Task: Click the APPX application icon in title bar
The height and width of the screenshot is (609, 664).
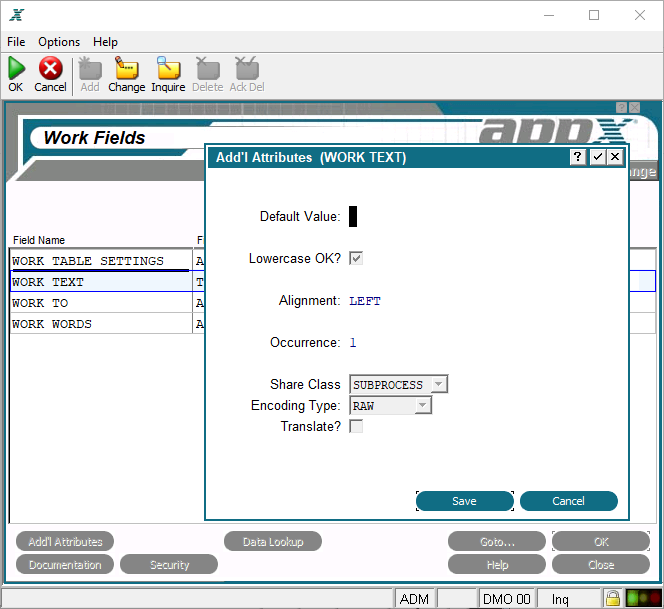Action: click(17, 15)
